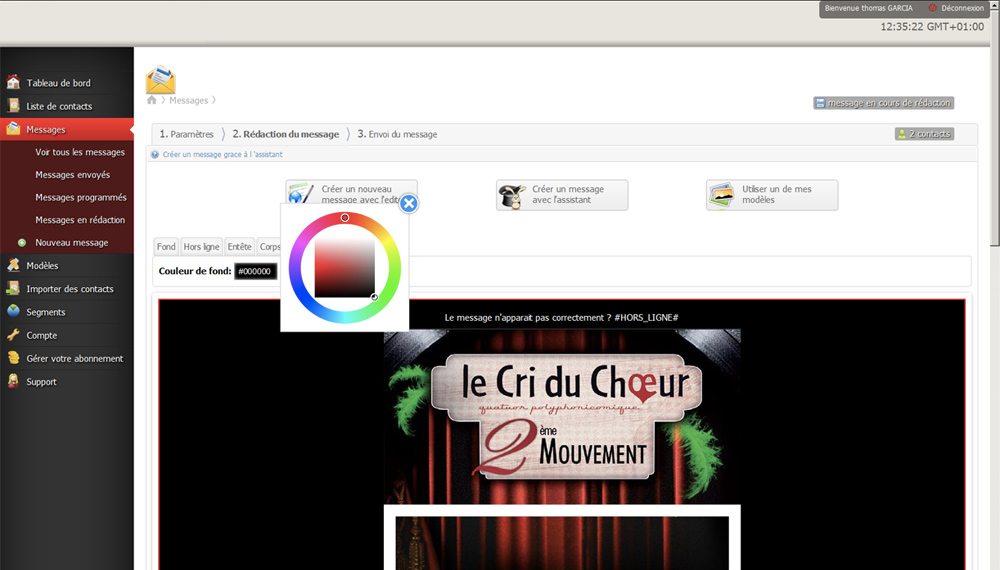
Task: Select the Fond tab
Action: click(166, 247)
